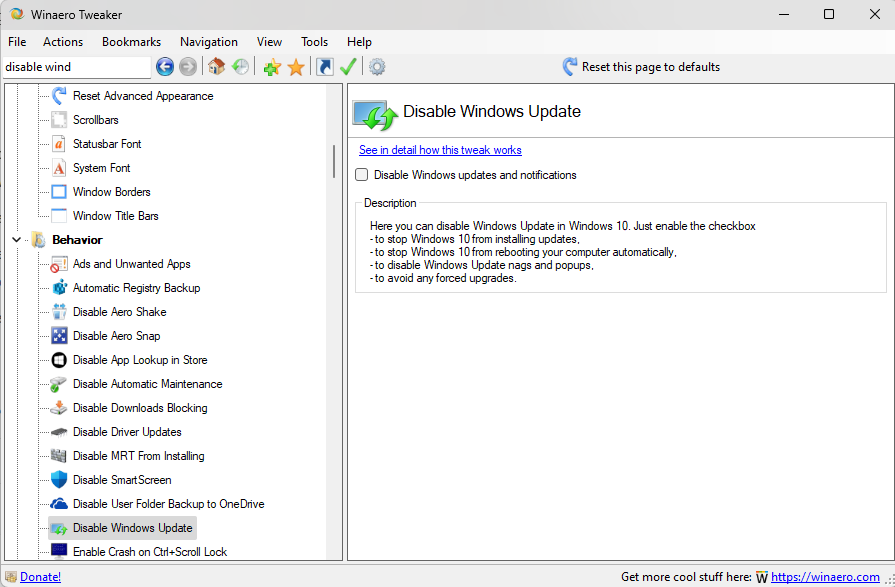Select Disable SmartScreen tree item text
Viewport: 895px width, 587px height.
point(122,480)
